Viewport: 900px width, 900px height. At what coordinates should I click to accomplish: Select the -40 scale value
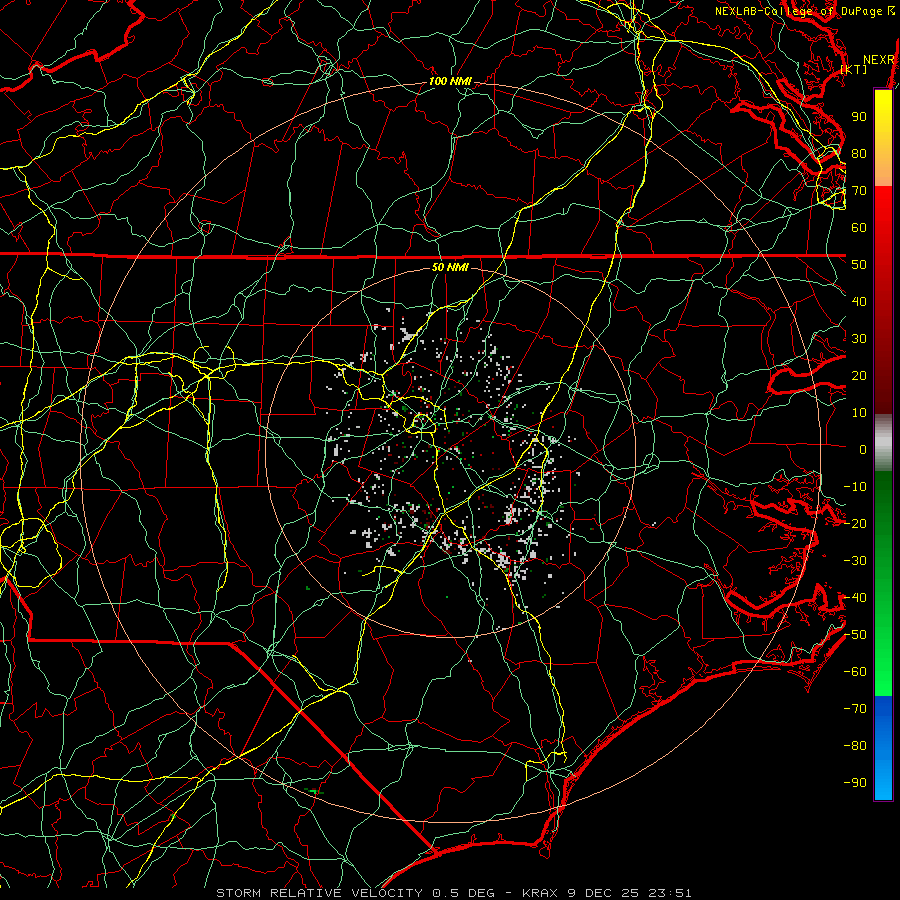click(855, 598)
